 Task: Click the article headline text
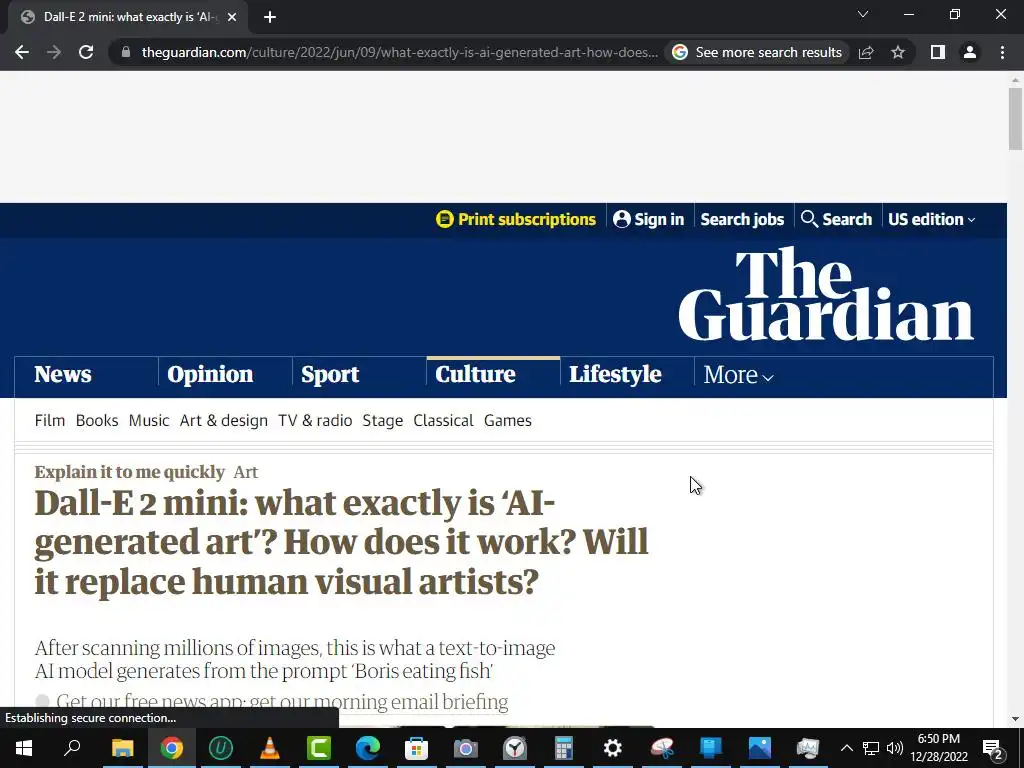point(341,542)
